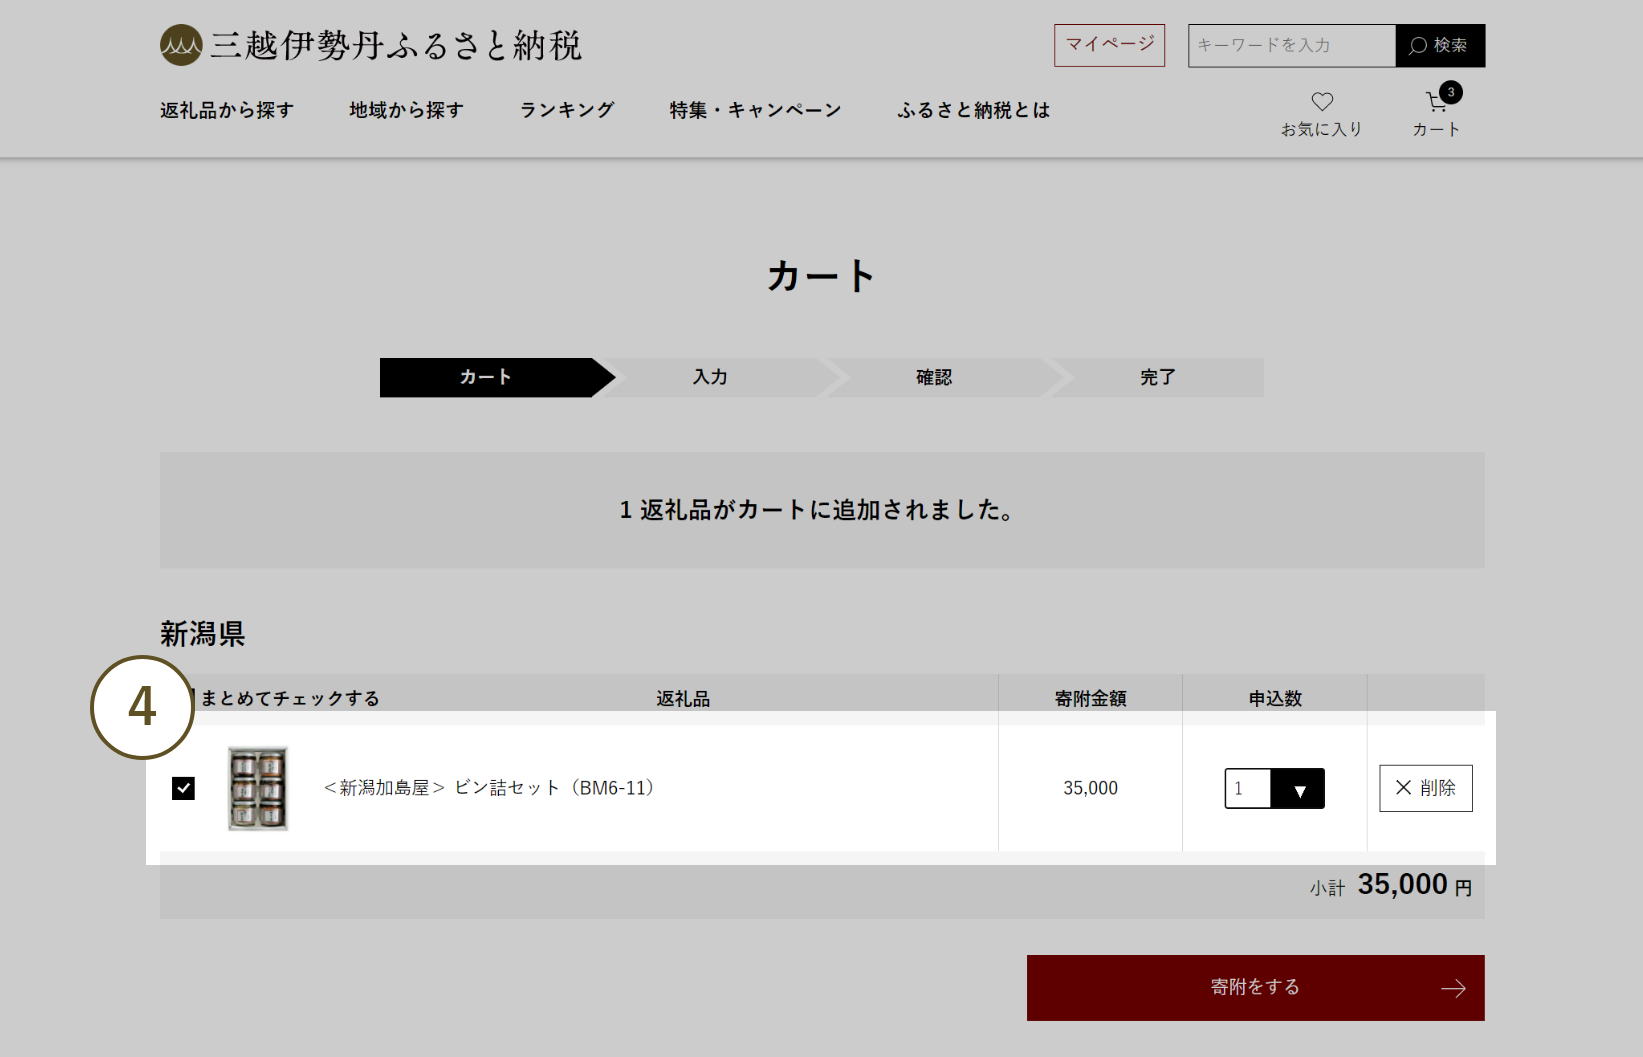Viewport: 1643px width, 1057px height.
Task: Click the 寄附をする donate button
Action: (1255, 987)
